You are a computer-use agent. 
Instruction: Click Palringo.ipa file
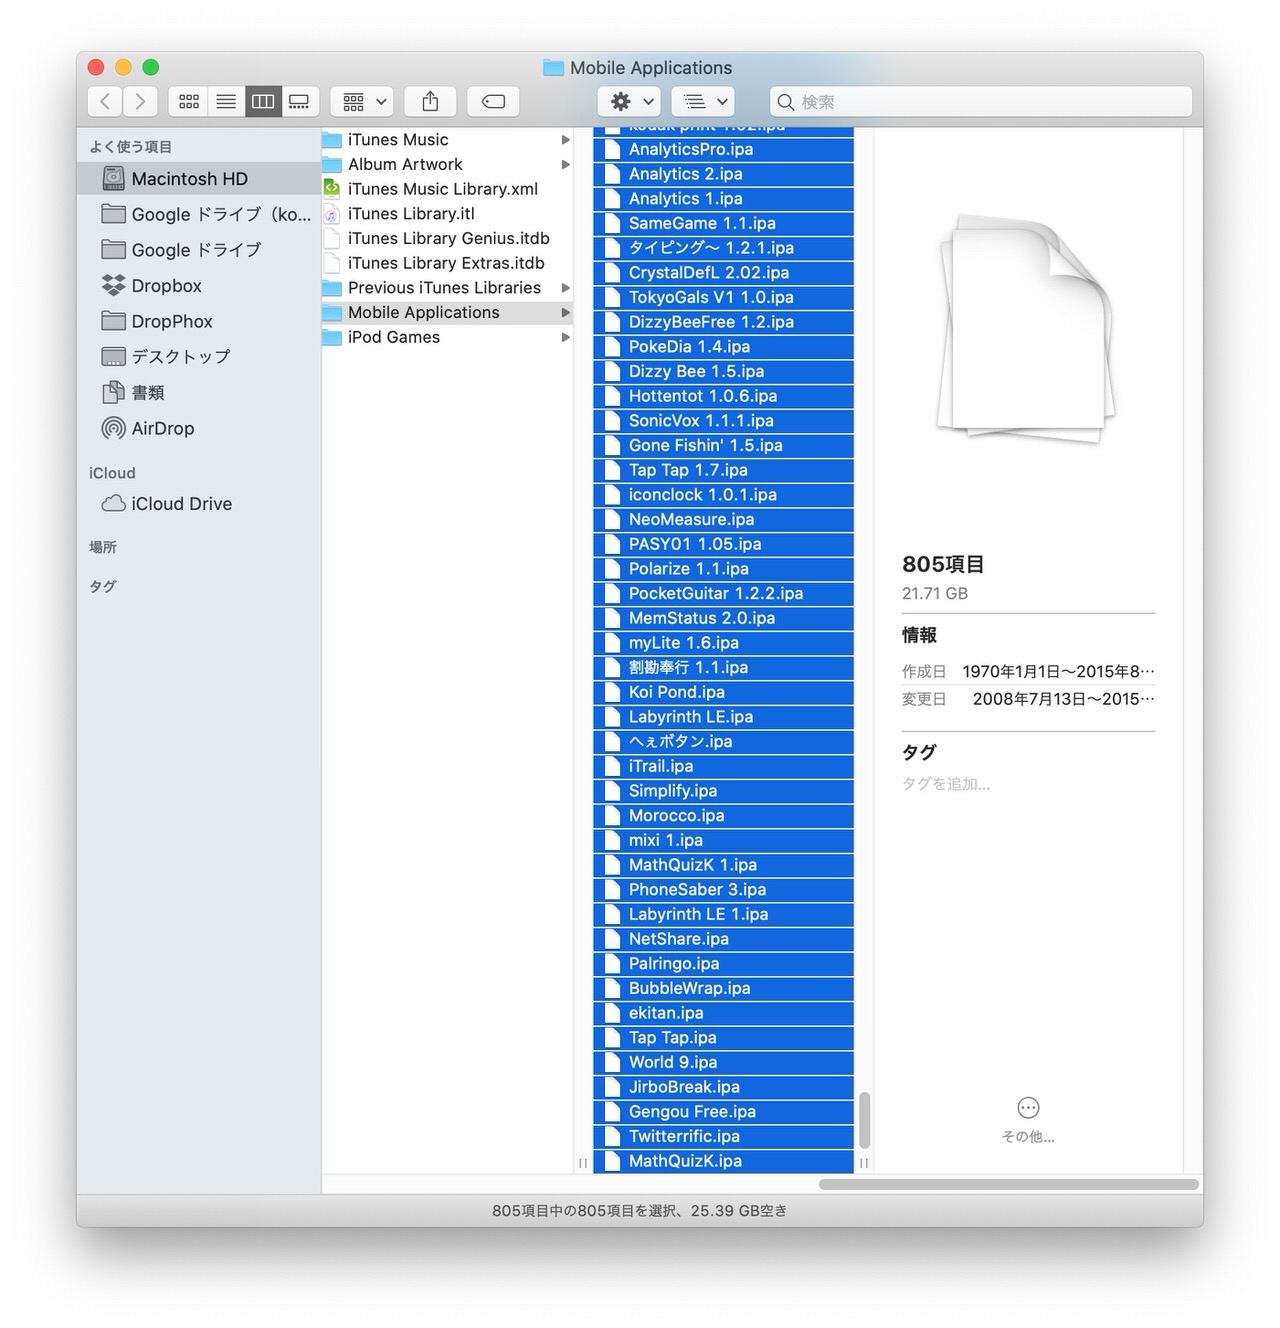pos(723,963)
